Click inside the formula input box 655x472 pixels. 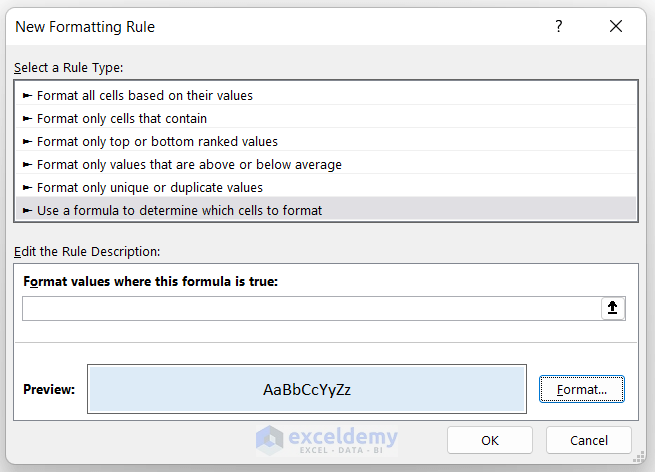click(310, 308)
